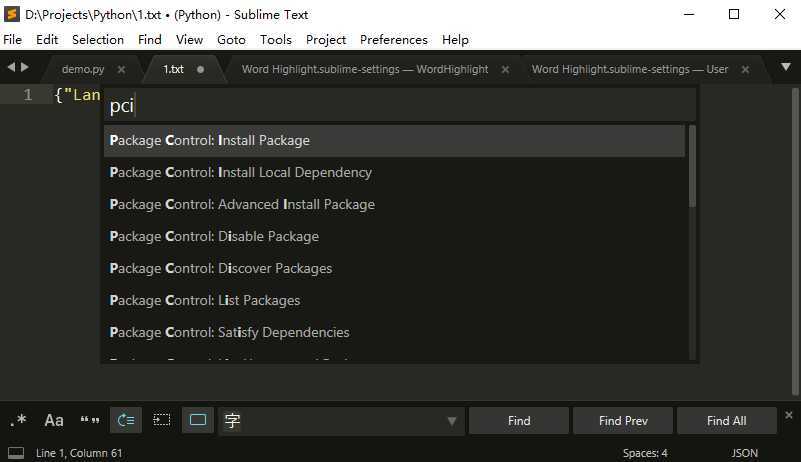Image resolution: width=801 pixels, height=462 pixels.
Task: Open the panel switcher icon in status bar
Action: pyautogui.click(x=16, y=453)
